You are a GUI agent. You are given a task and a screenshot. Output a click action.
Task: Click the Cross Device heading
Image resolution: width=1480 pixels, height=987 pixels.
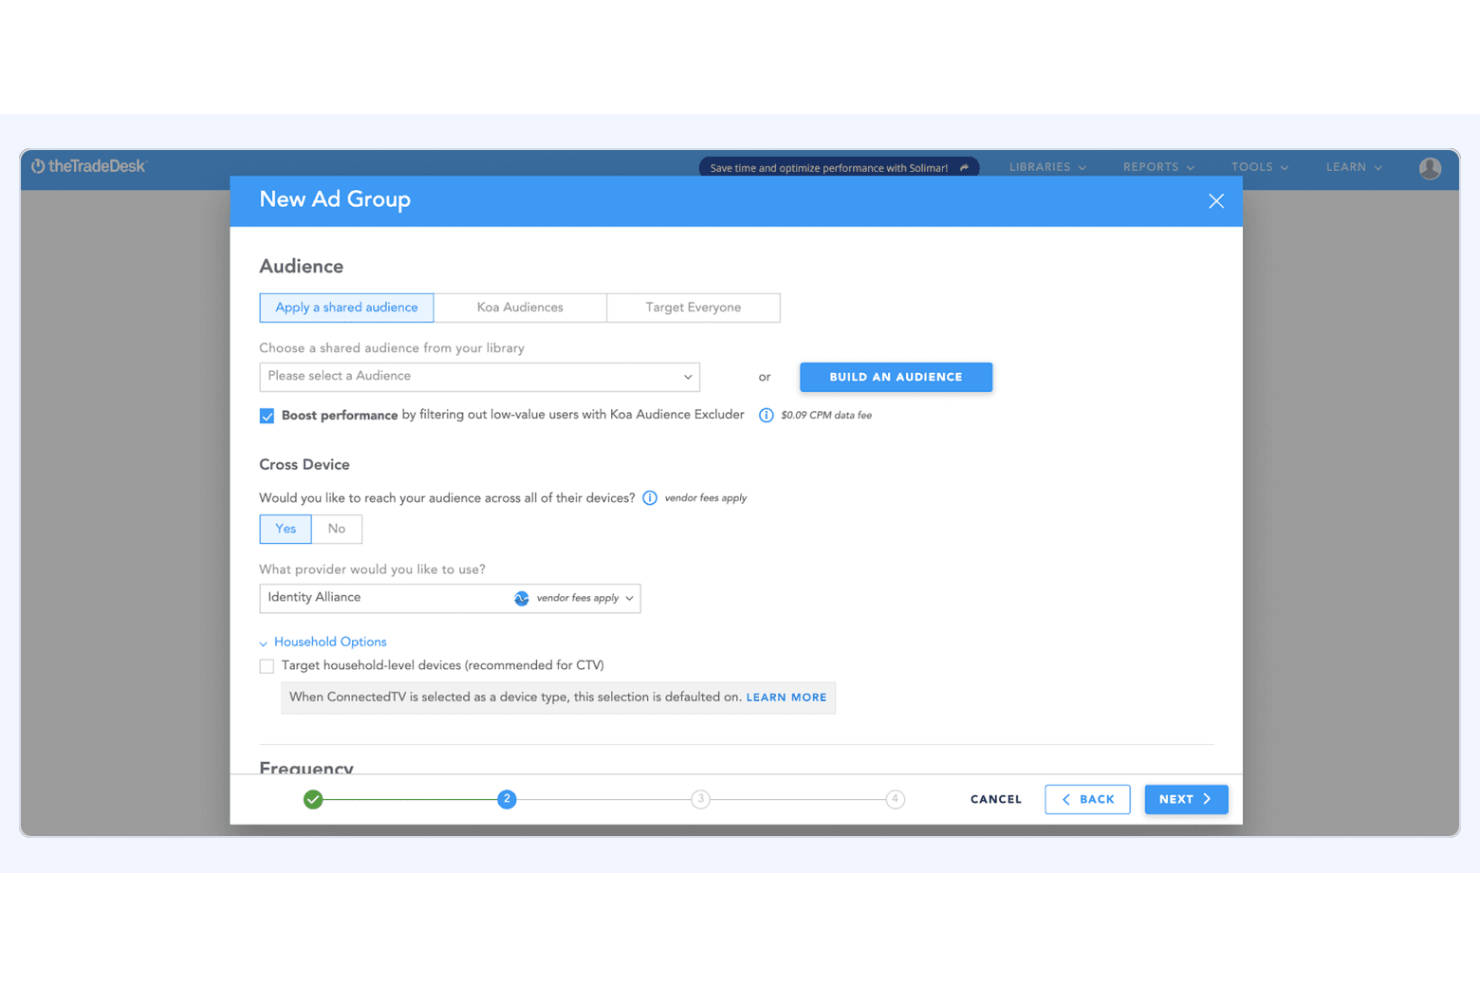[x=304, y=465]
